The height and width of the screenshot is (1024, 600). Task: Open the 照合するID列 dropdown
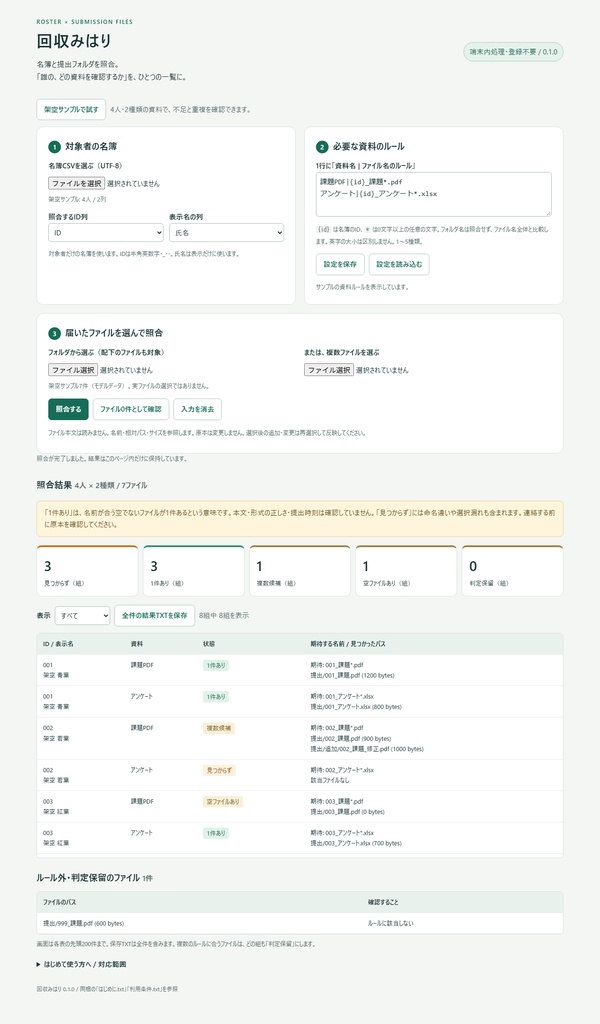coord(106,232)
